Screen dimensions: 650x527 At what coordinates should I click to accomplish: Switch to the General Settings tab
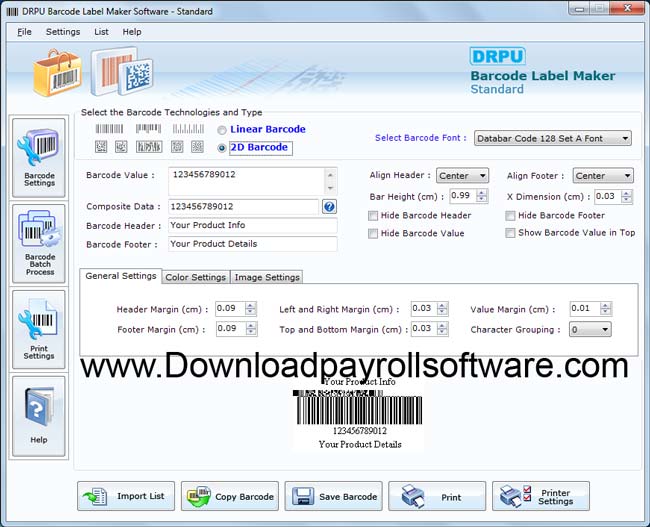click(x=121, y=276)
